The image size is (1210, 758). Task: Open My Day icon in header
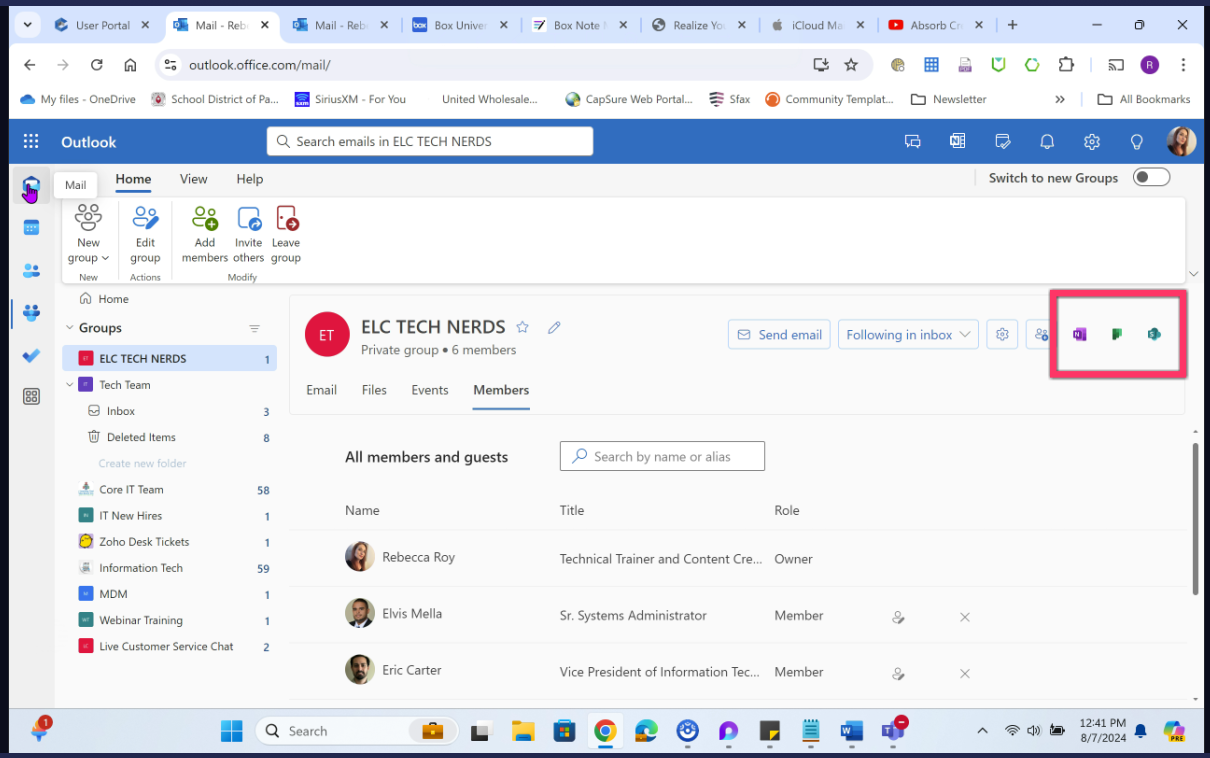1002,142
